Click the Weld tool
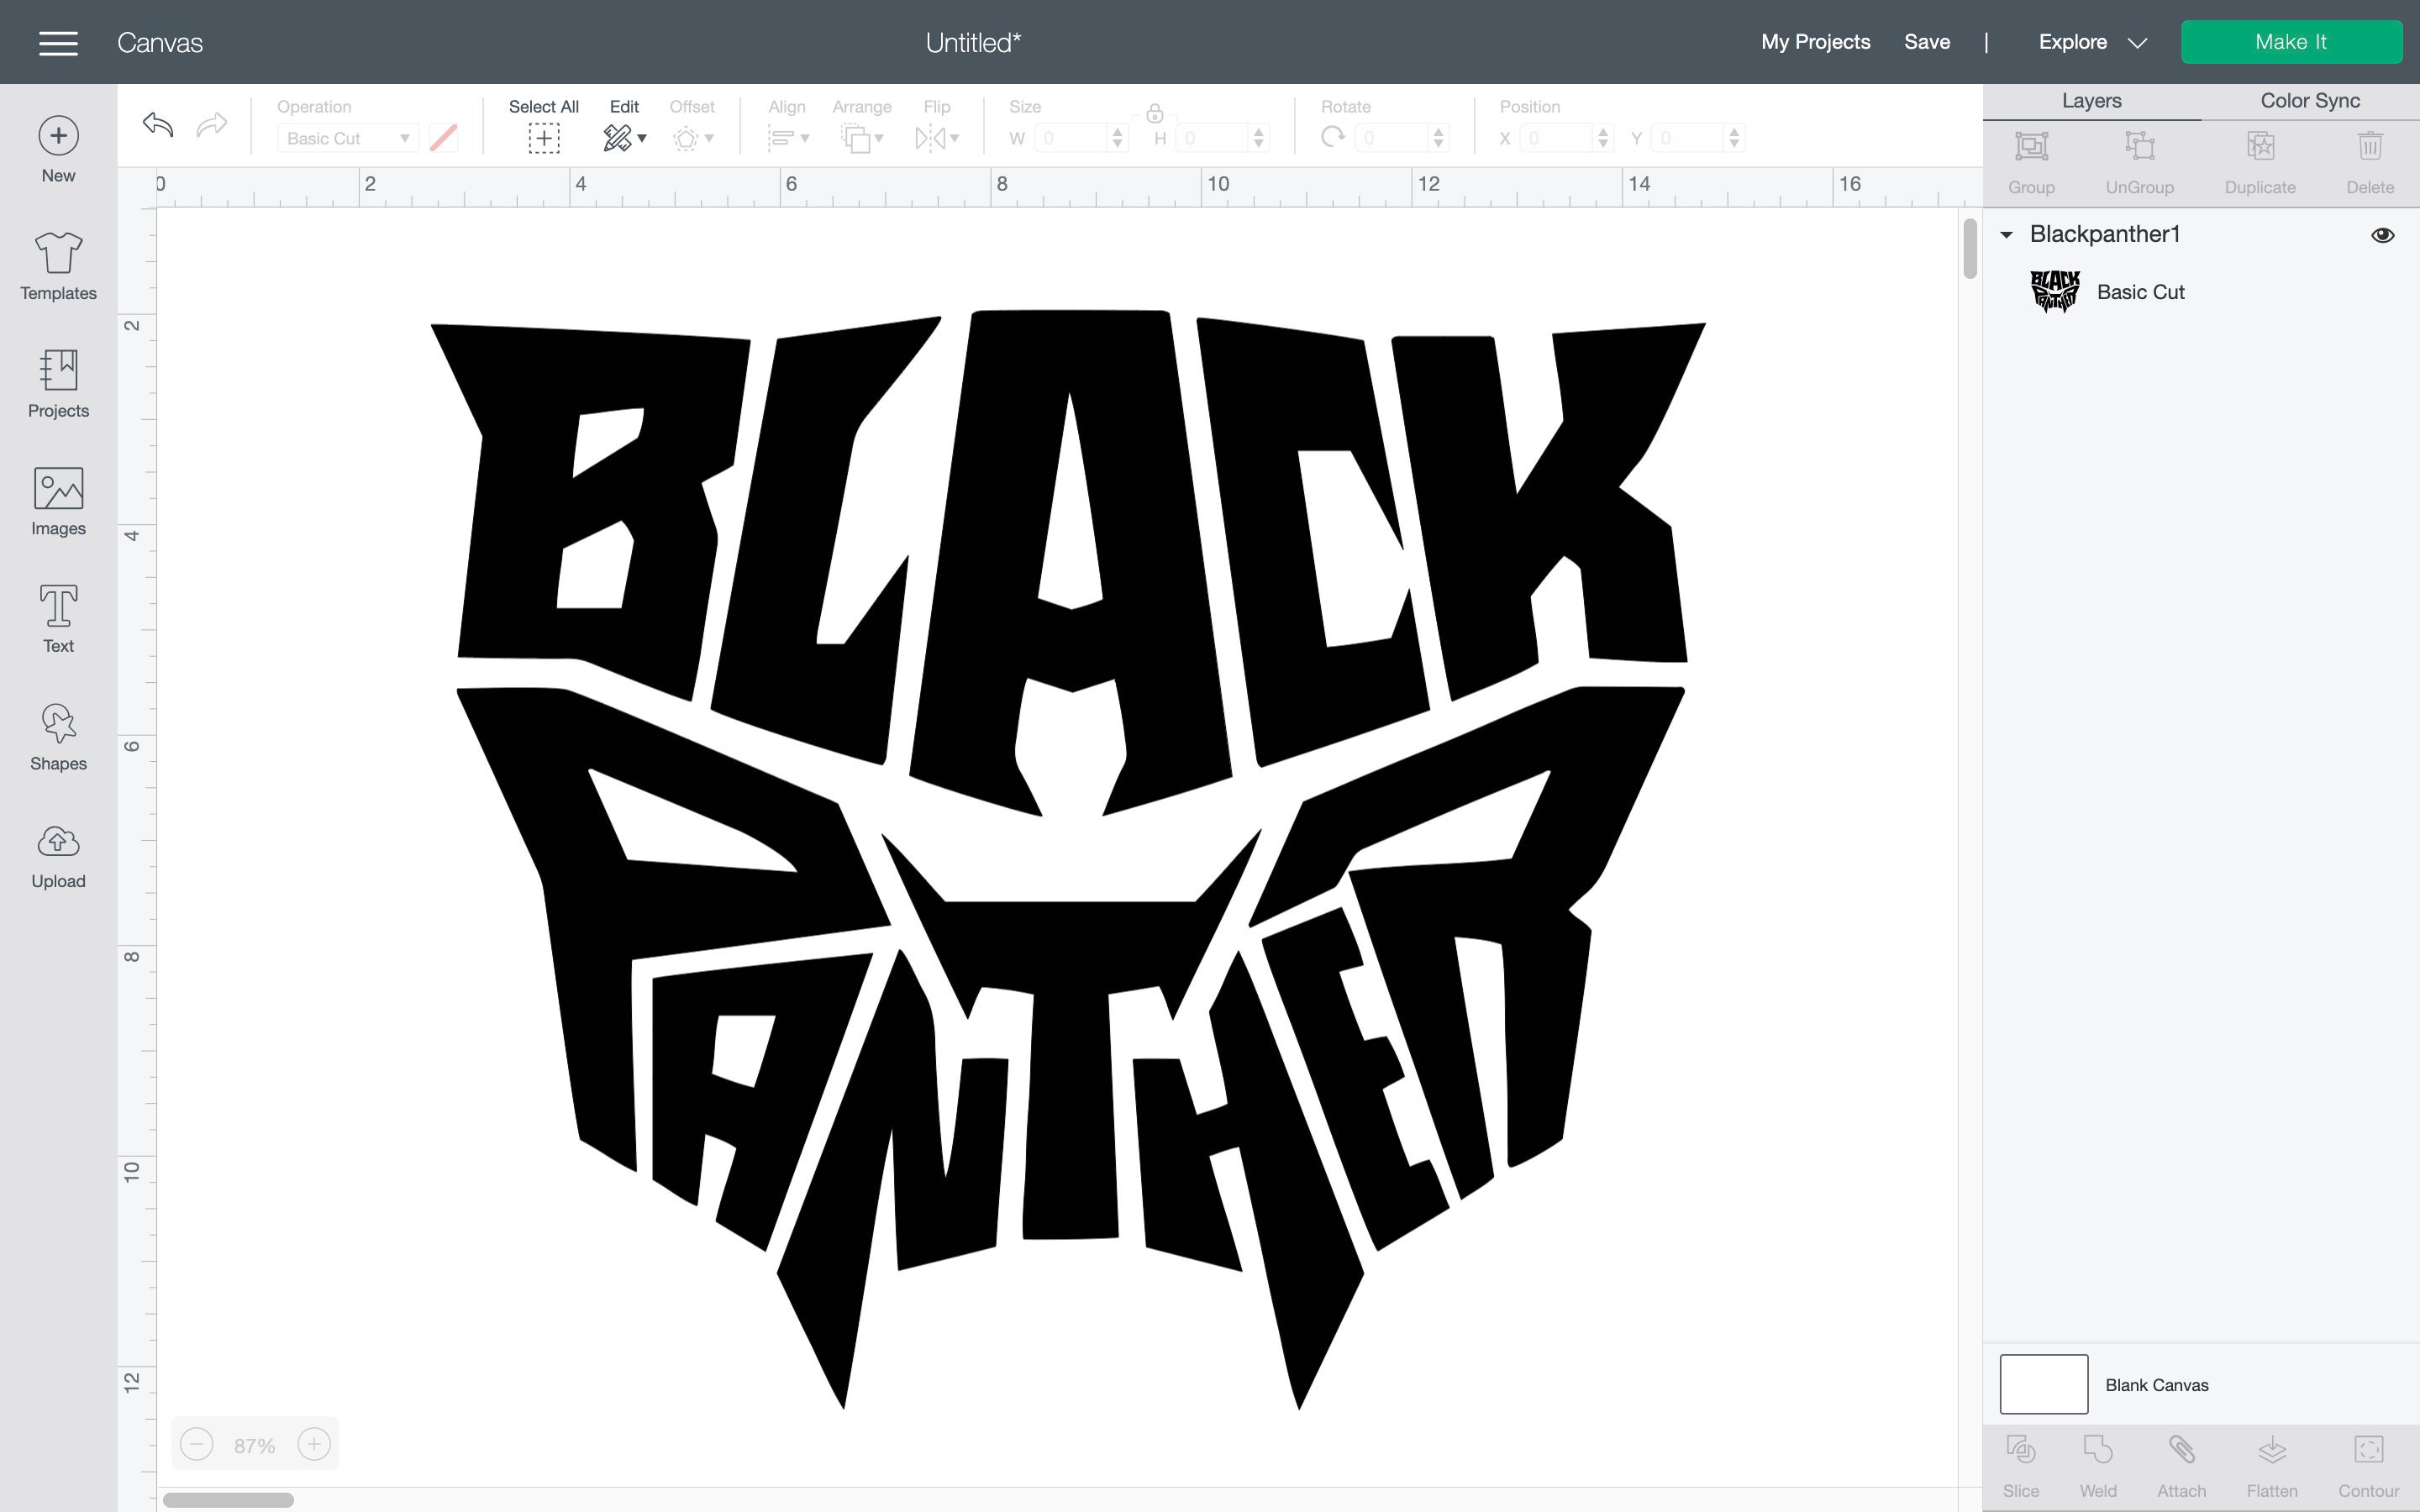The width and height of the screenshot is (2420, 1512). [x=2097, y=1465]
